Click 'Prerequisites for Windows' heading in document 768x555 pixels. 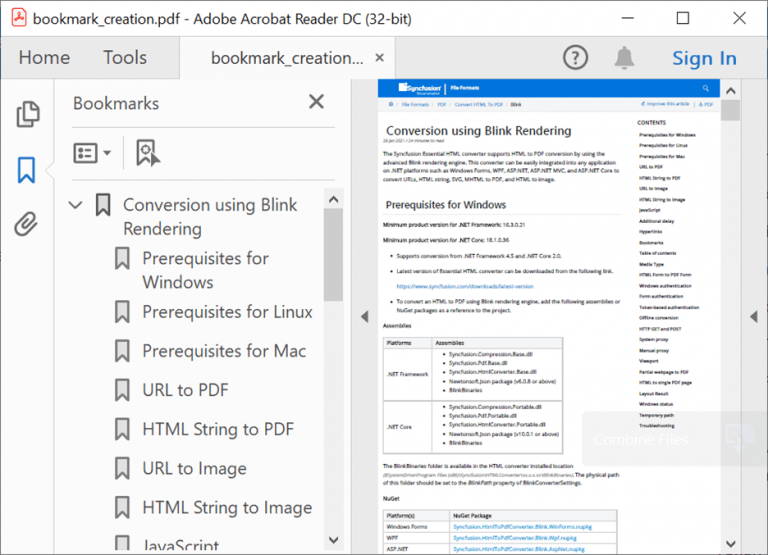pos(446,205)
